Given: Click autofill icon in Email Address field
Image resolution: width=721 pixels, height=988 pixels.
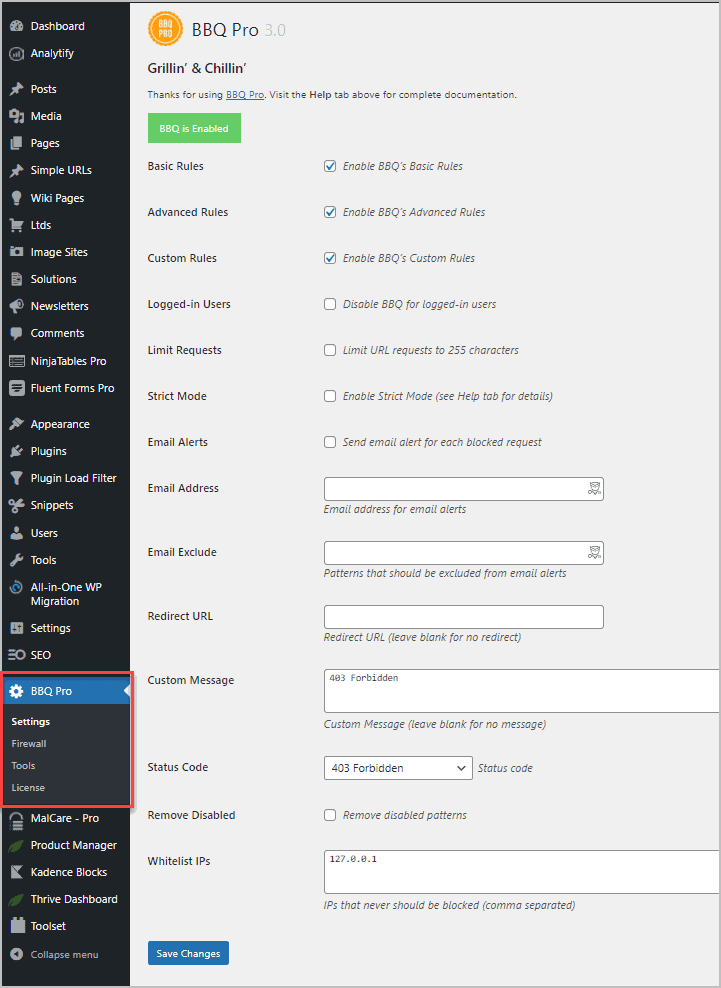Looking at the screenshot, I should coord(594,488).
